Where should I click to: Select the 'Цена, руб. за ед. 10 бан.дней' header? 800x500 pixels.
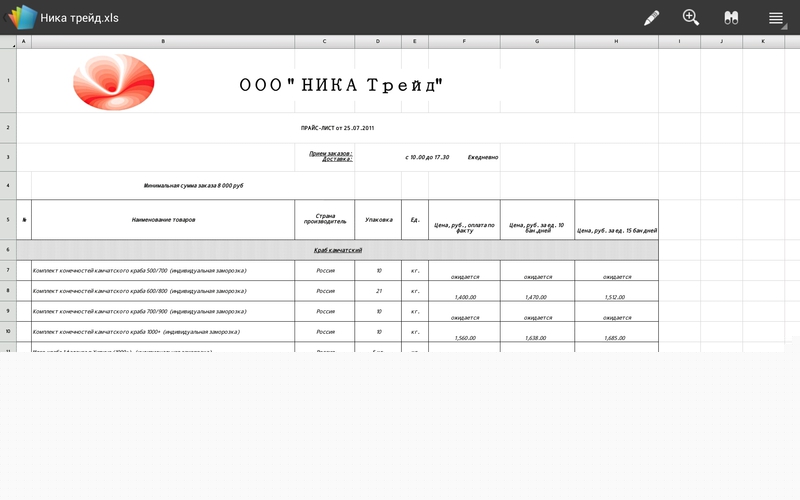coord(537,220)
